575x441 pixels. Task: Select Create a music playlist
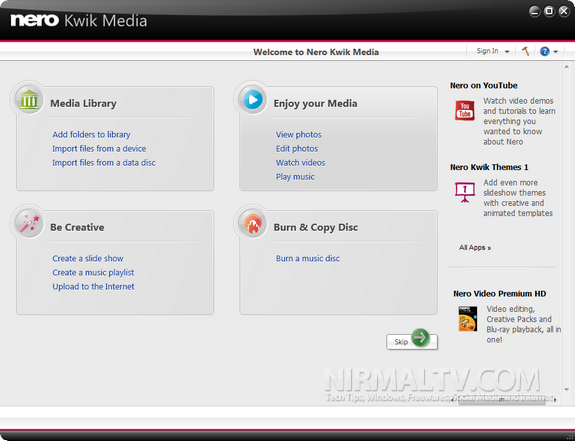point(93,272)
